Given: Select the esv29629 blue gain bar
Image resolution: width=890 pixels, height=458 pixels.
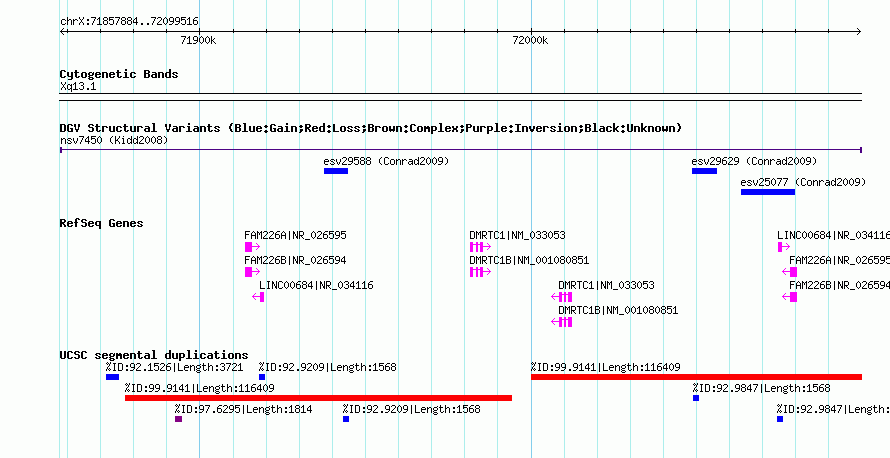Looking at the screenshot, I should (x=704, y=171).
